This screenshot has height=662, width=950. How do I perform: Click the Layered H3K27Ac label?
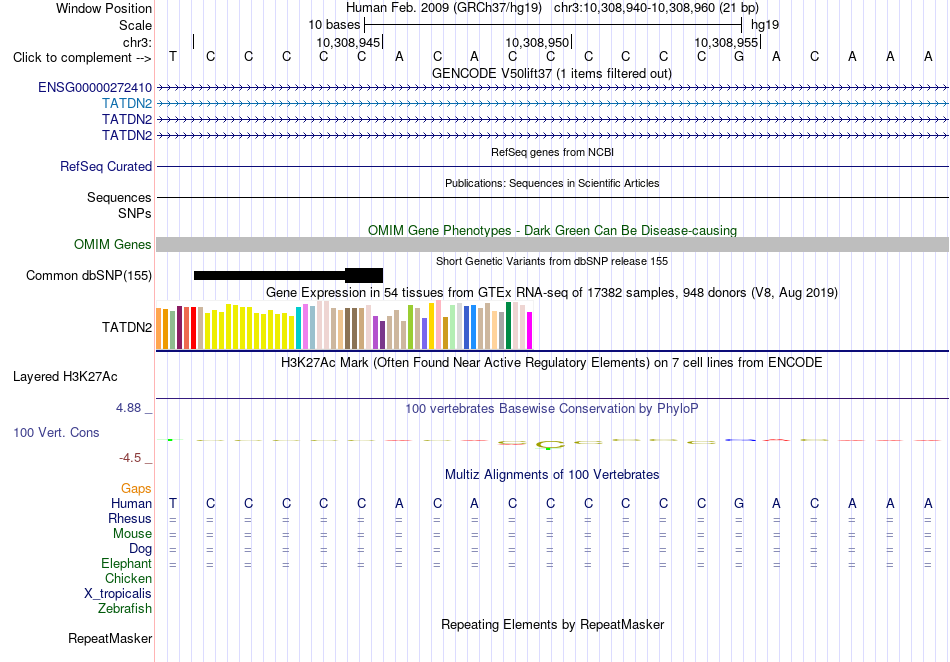pos(65,377)
